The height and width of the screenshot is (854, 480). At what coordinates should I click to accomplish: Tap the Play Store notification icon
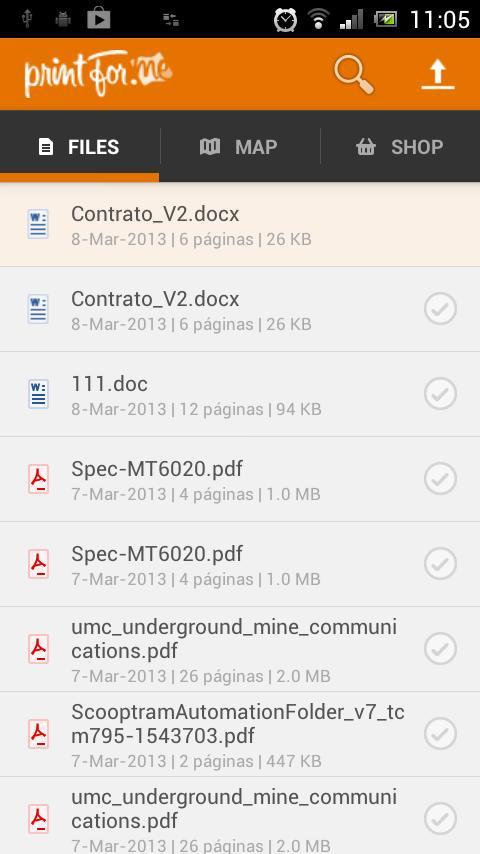point(99,20)
